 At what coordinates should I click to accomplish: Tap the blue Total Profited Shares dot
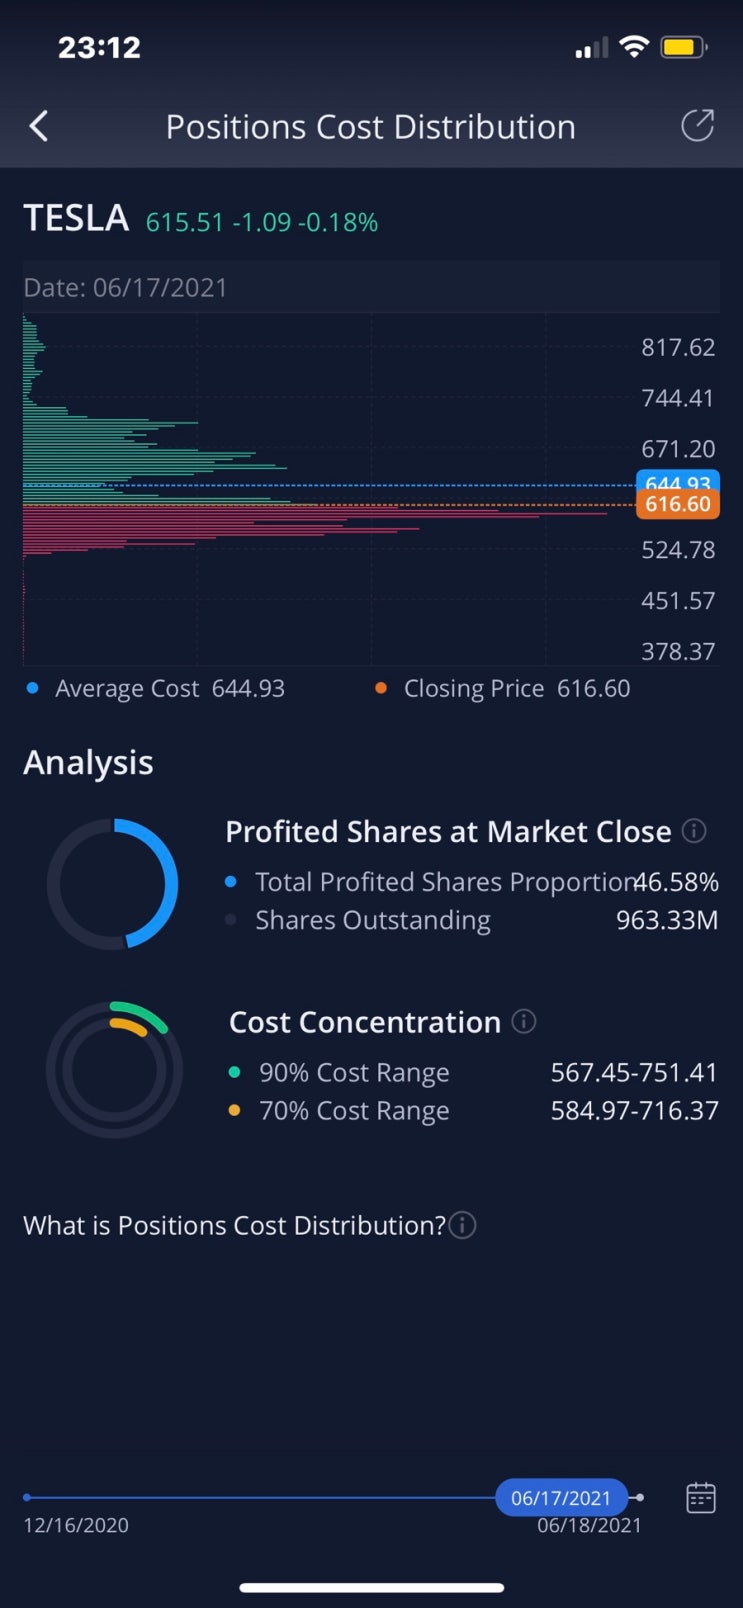231,882
